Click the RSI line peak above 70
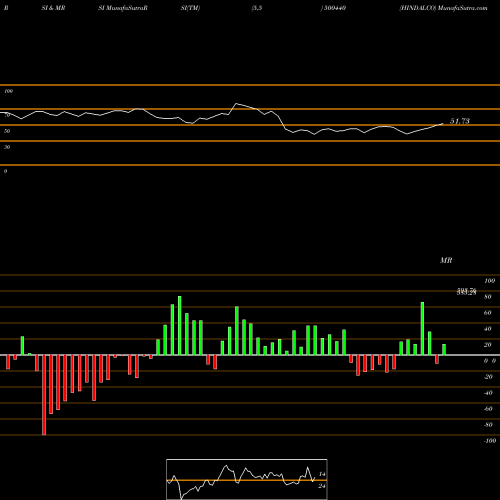The height and width of the screenshot is (500, 500). pyautogui.click(x=236, y=104)
